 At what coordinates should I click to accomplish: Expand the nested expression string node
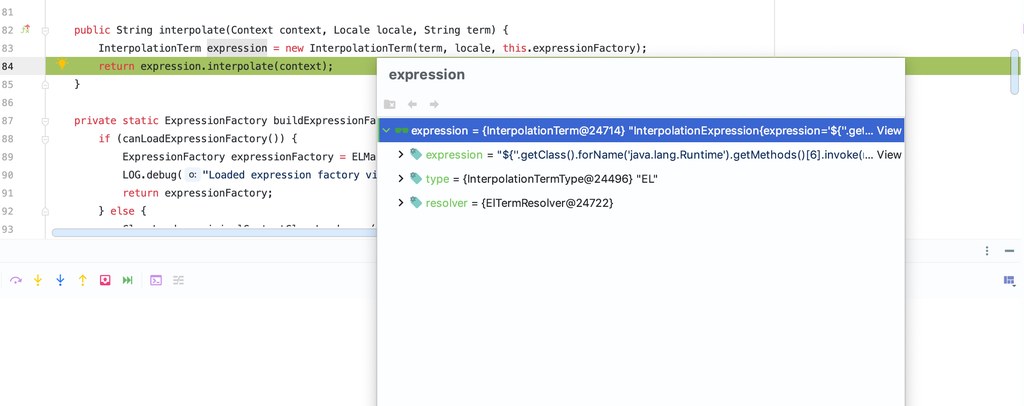tap(401, 154)
